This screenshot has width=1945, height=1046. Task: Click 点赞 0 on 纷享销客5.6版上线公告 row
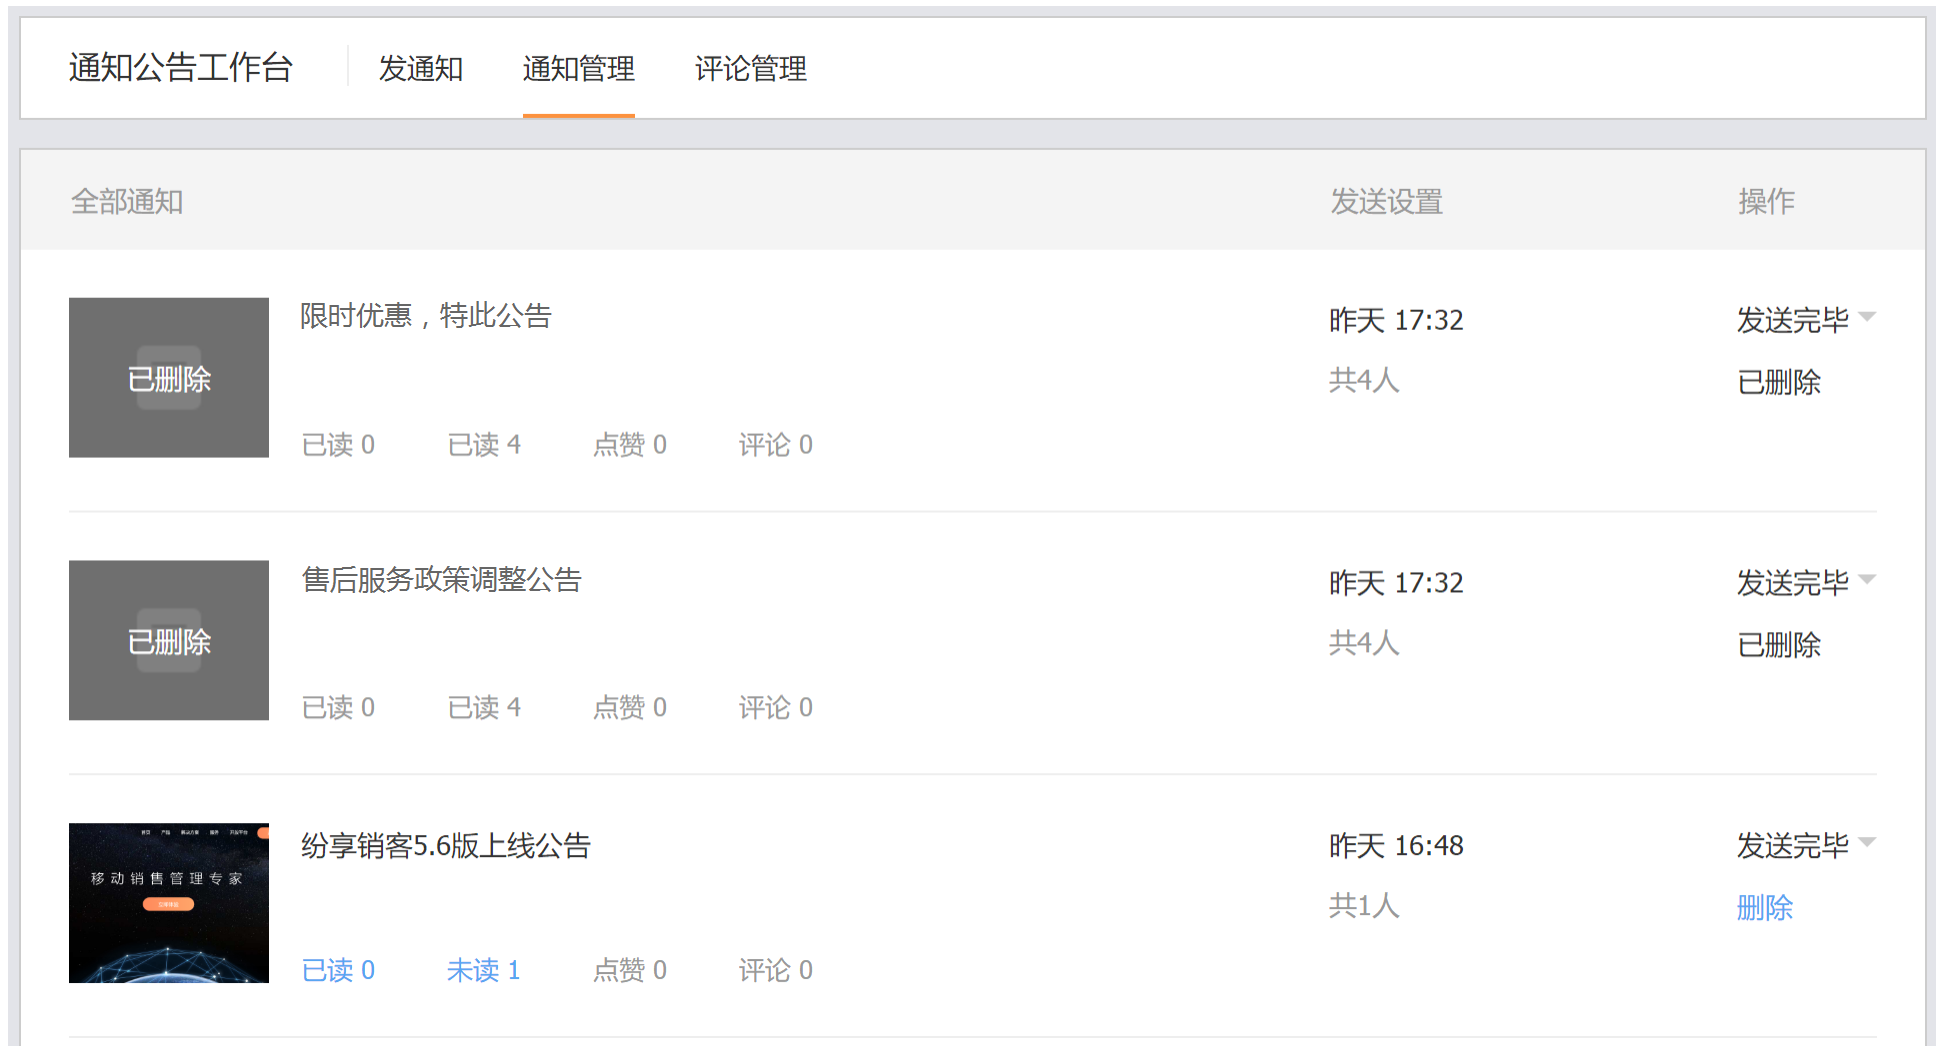click(630, 970)
